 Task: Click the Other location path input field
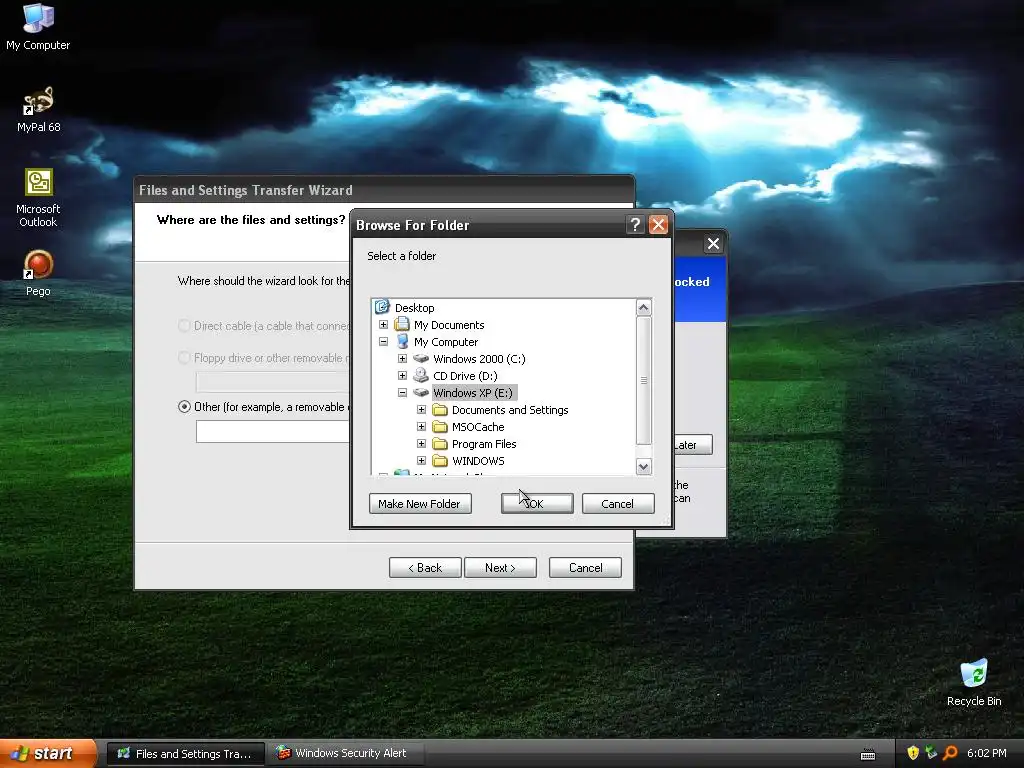[x=274, y=431]
